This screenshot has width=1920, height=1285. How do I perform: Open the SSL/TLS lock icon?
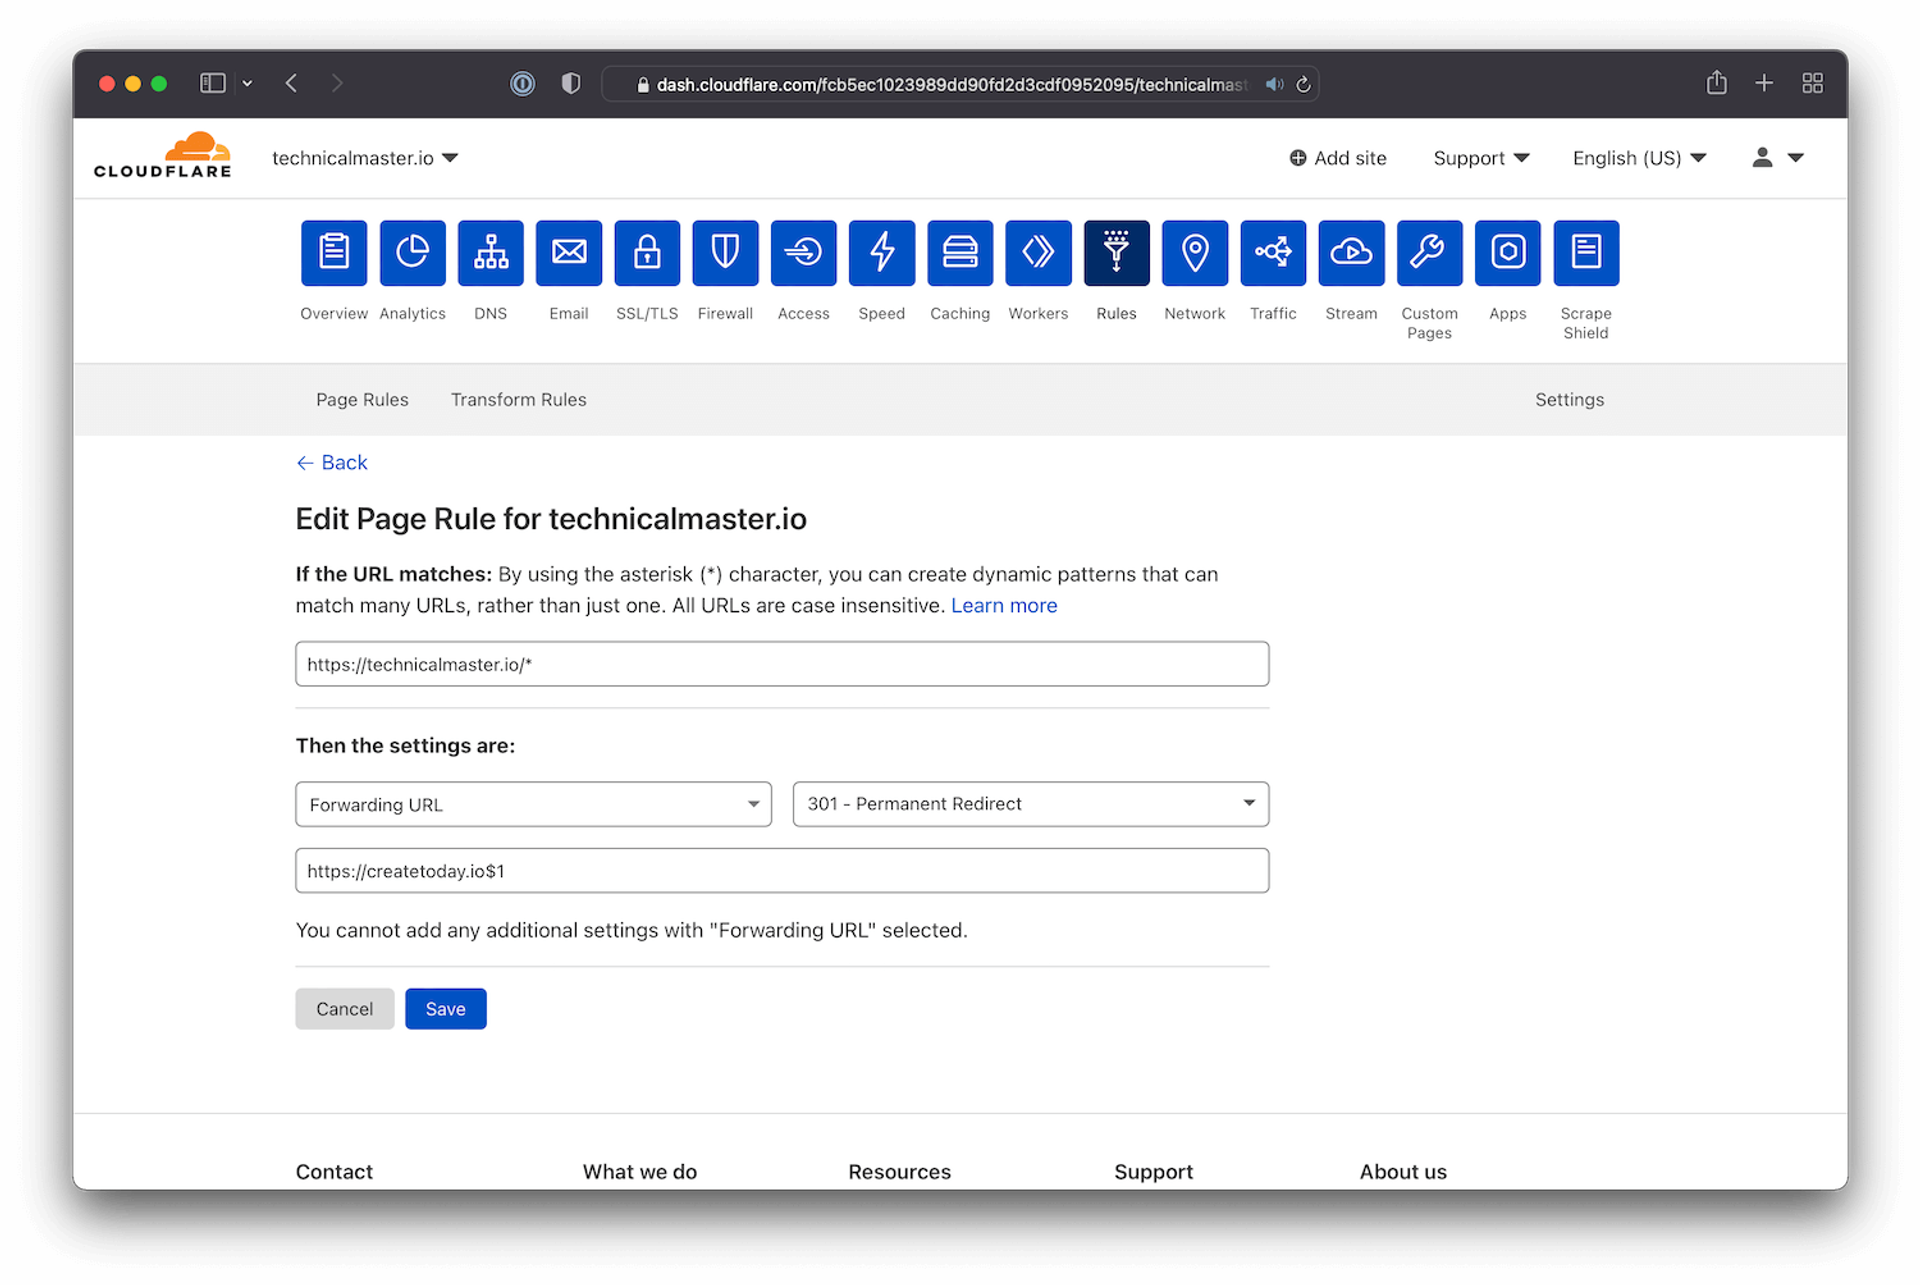tap(647, 252)
